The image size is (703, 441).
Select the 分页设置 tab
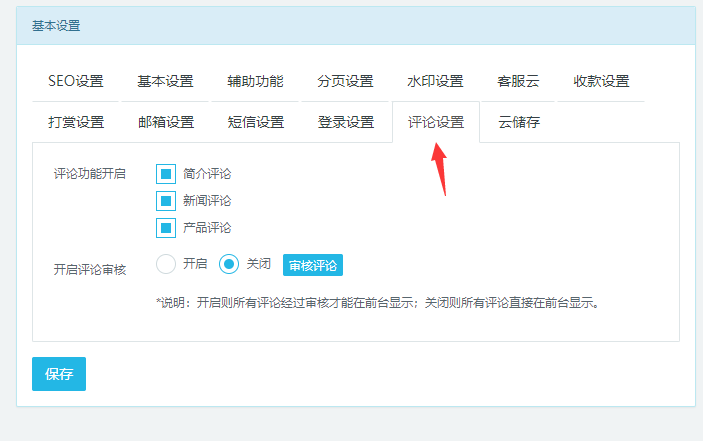tap(345, 82)
